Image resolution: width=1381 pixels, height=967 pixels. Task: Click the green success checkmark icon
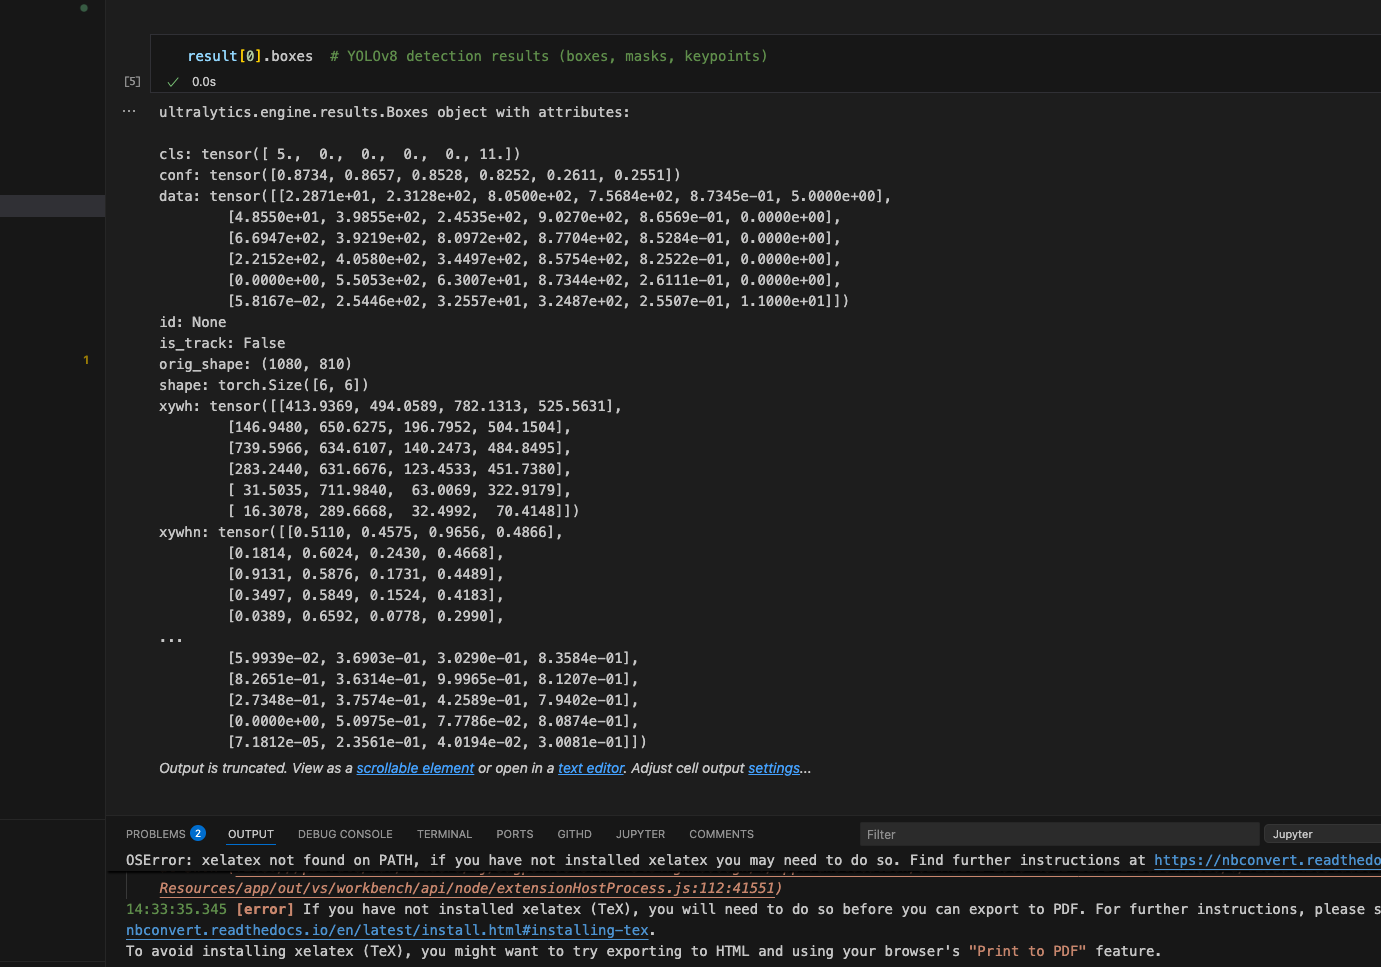173,82
